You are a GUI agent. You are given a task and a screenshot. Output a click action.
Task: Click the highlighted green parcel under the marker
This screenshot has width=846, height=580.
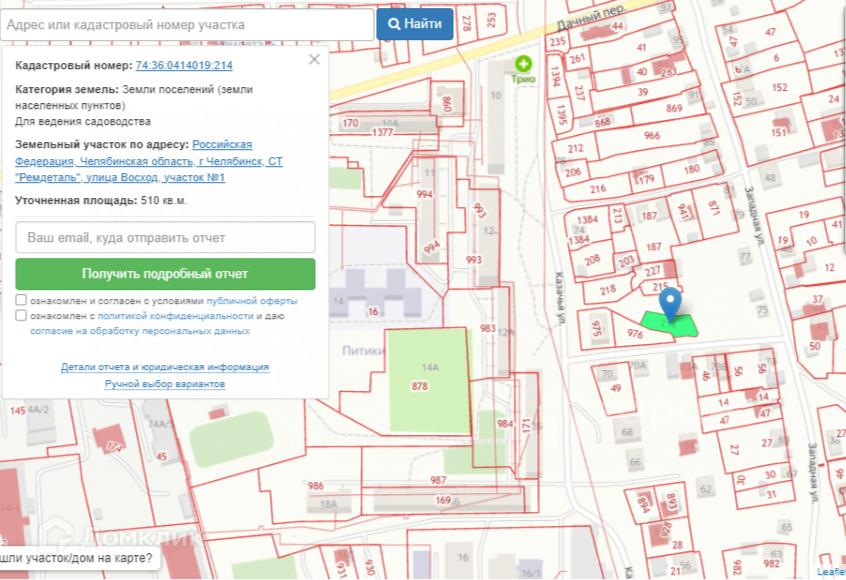pos(662,323)
